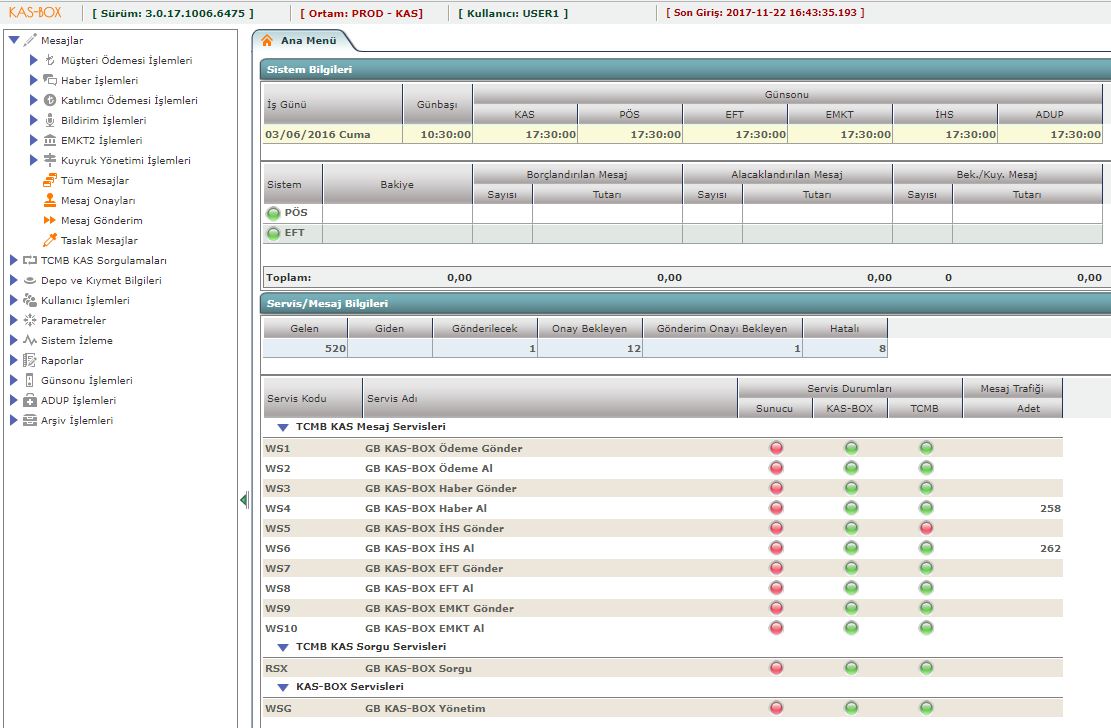1111x728 pixels.
Task: Click the Kullanıcı İşlemleri users icon
Action: [x=30, y=301]
